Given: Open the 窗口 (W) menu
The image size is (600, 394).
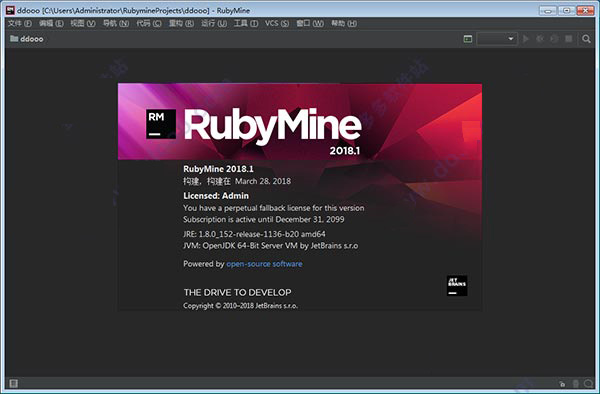Looking at the screenshot, I should point(310,23).
